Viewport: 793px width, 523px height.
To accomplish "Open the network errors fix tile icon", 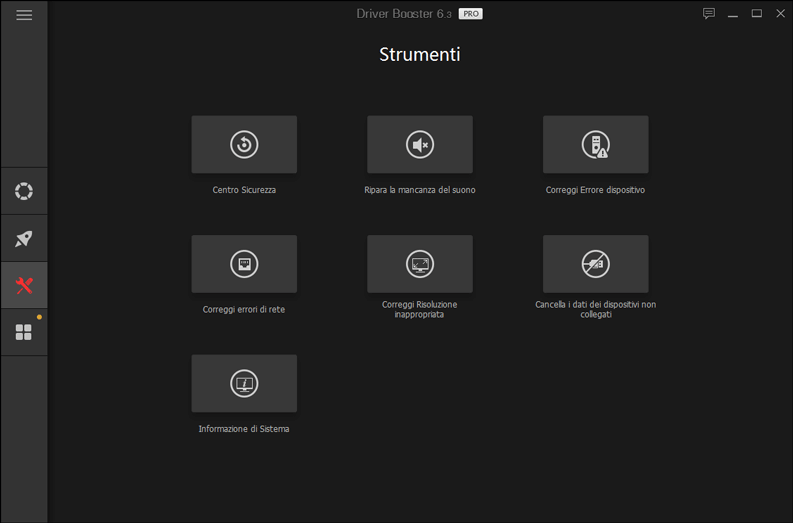I will pyautogui.click(x=244, y=264).
